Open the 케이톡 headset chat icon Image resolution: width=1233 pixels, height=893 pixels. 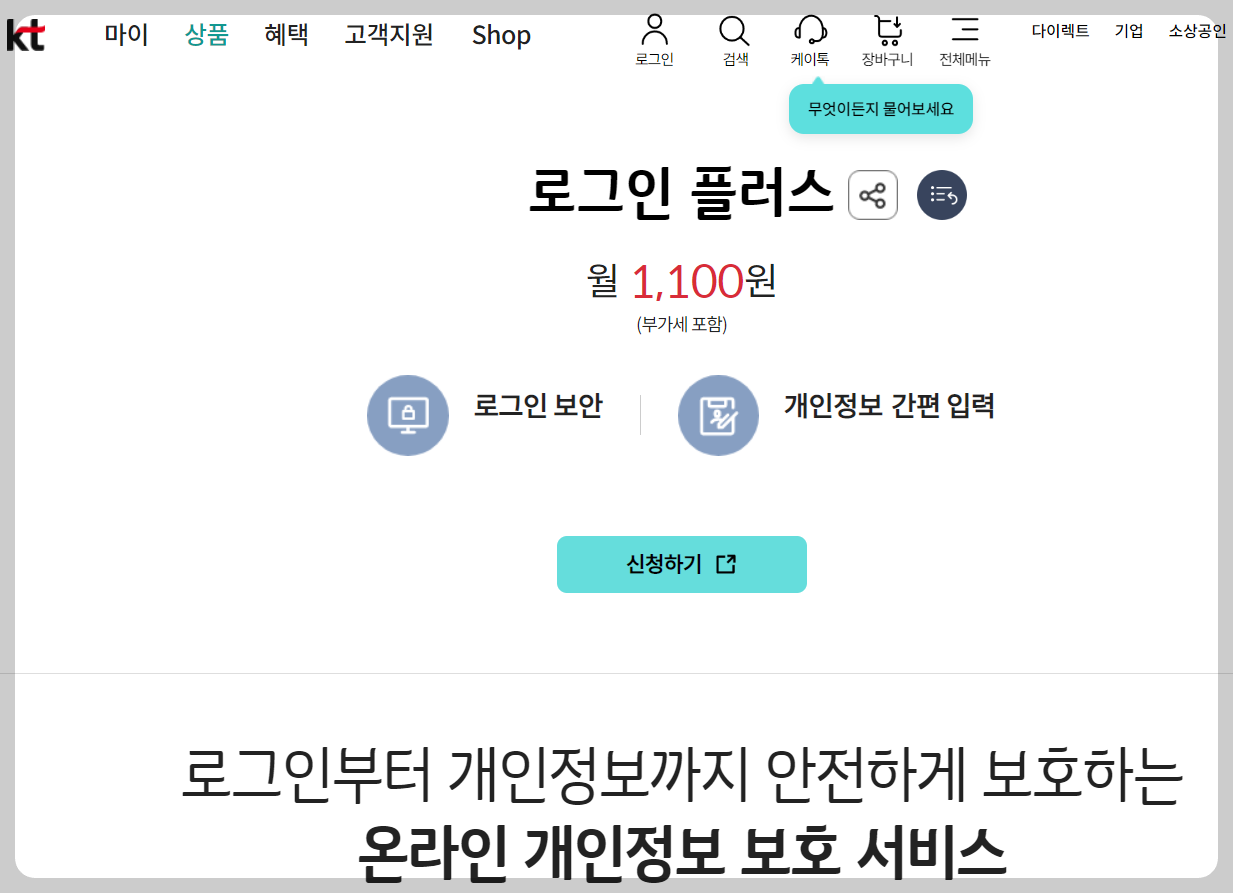pyautogui.click(x=810, y=40)
